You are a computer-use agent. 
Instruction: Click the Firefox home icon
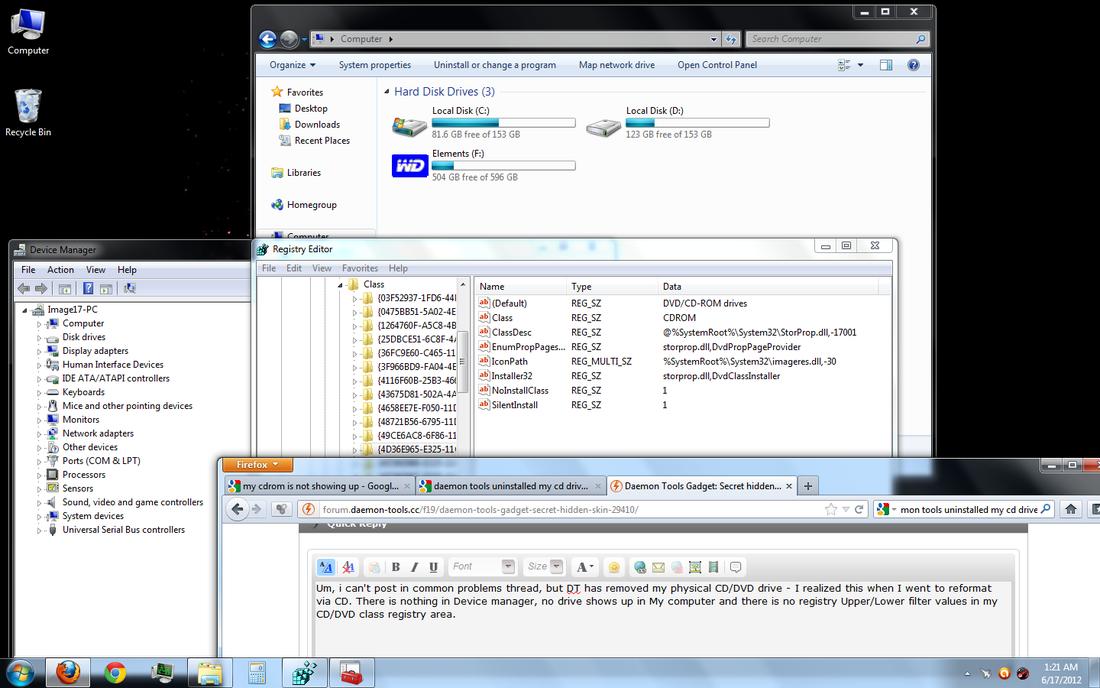[x=1071, y=509]
